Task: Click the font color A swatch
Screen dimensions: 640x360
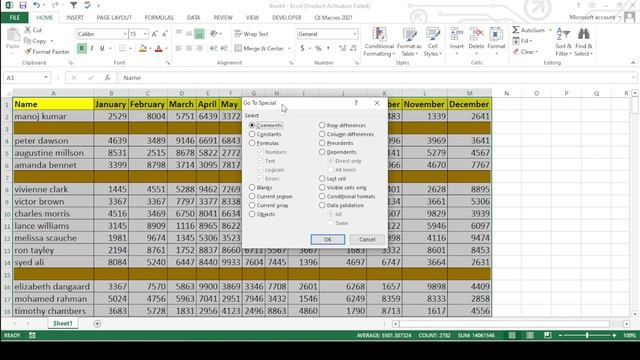Action: coord(159,48)
